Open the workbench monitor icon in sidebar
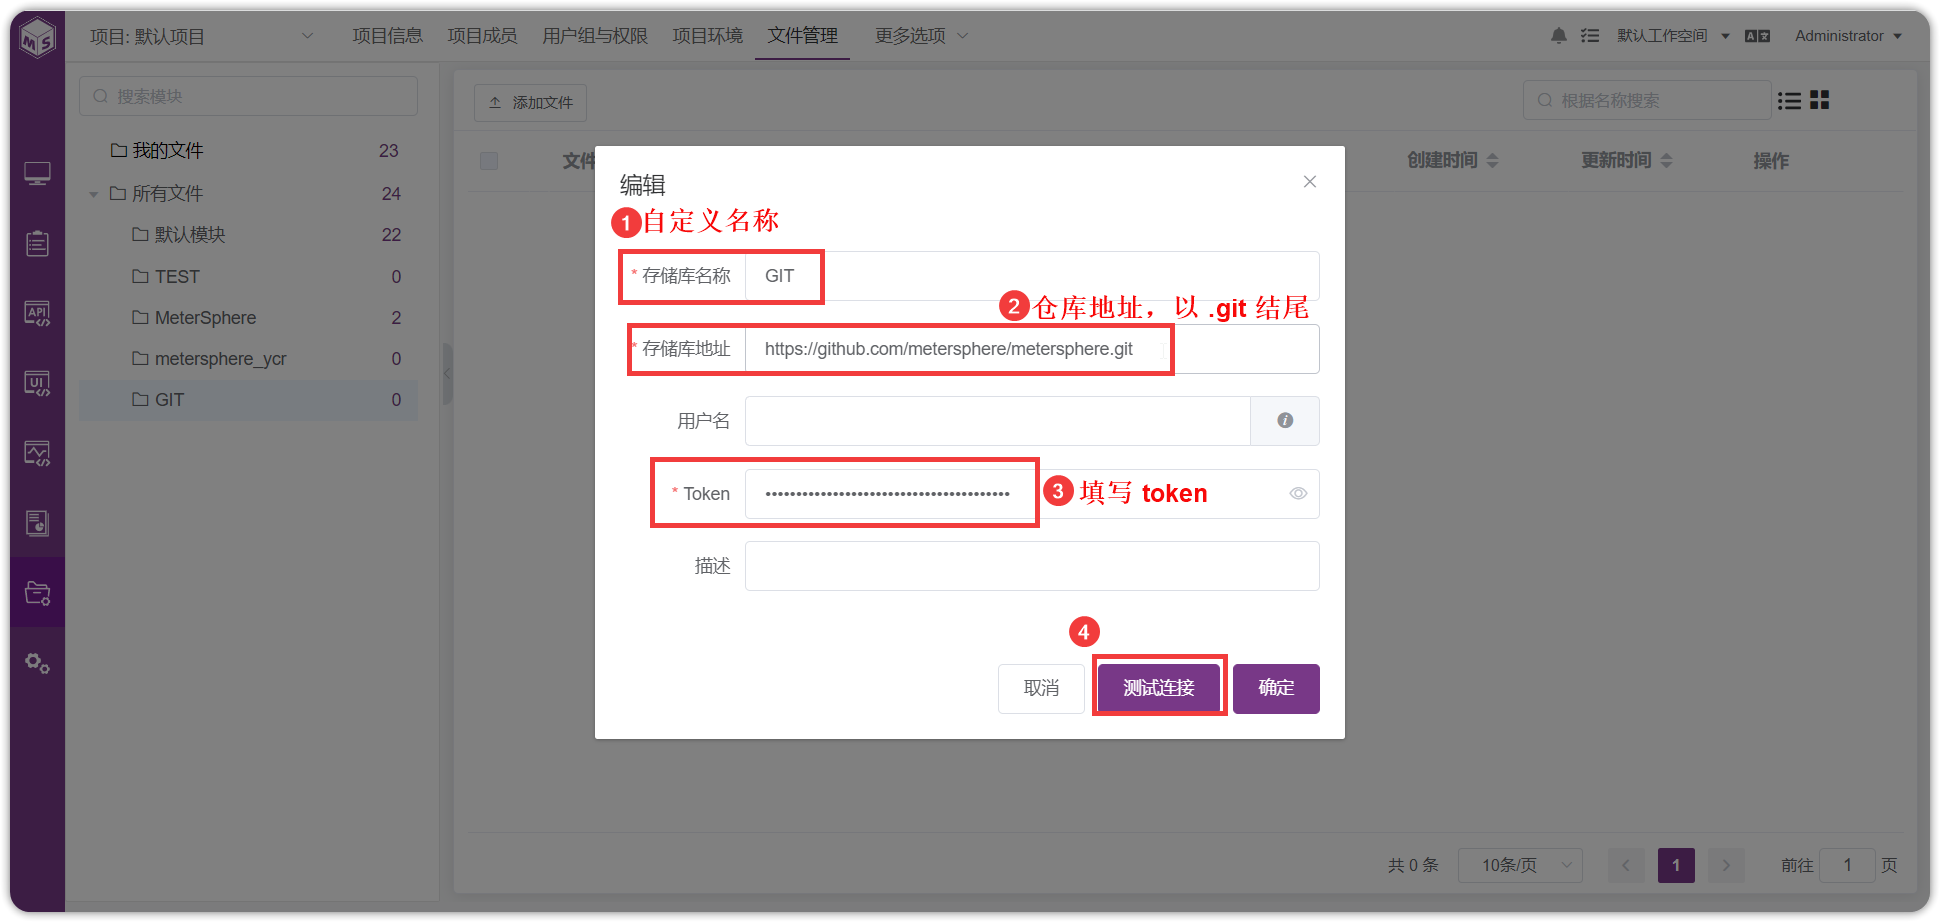1940x922 pixels. [37, 174]
